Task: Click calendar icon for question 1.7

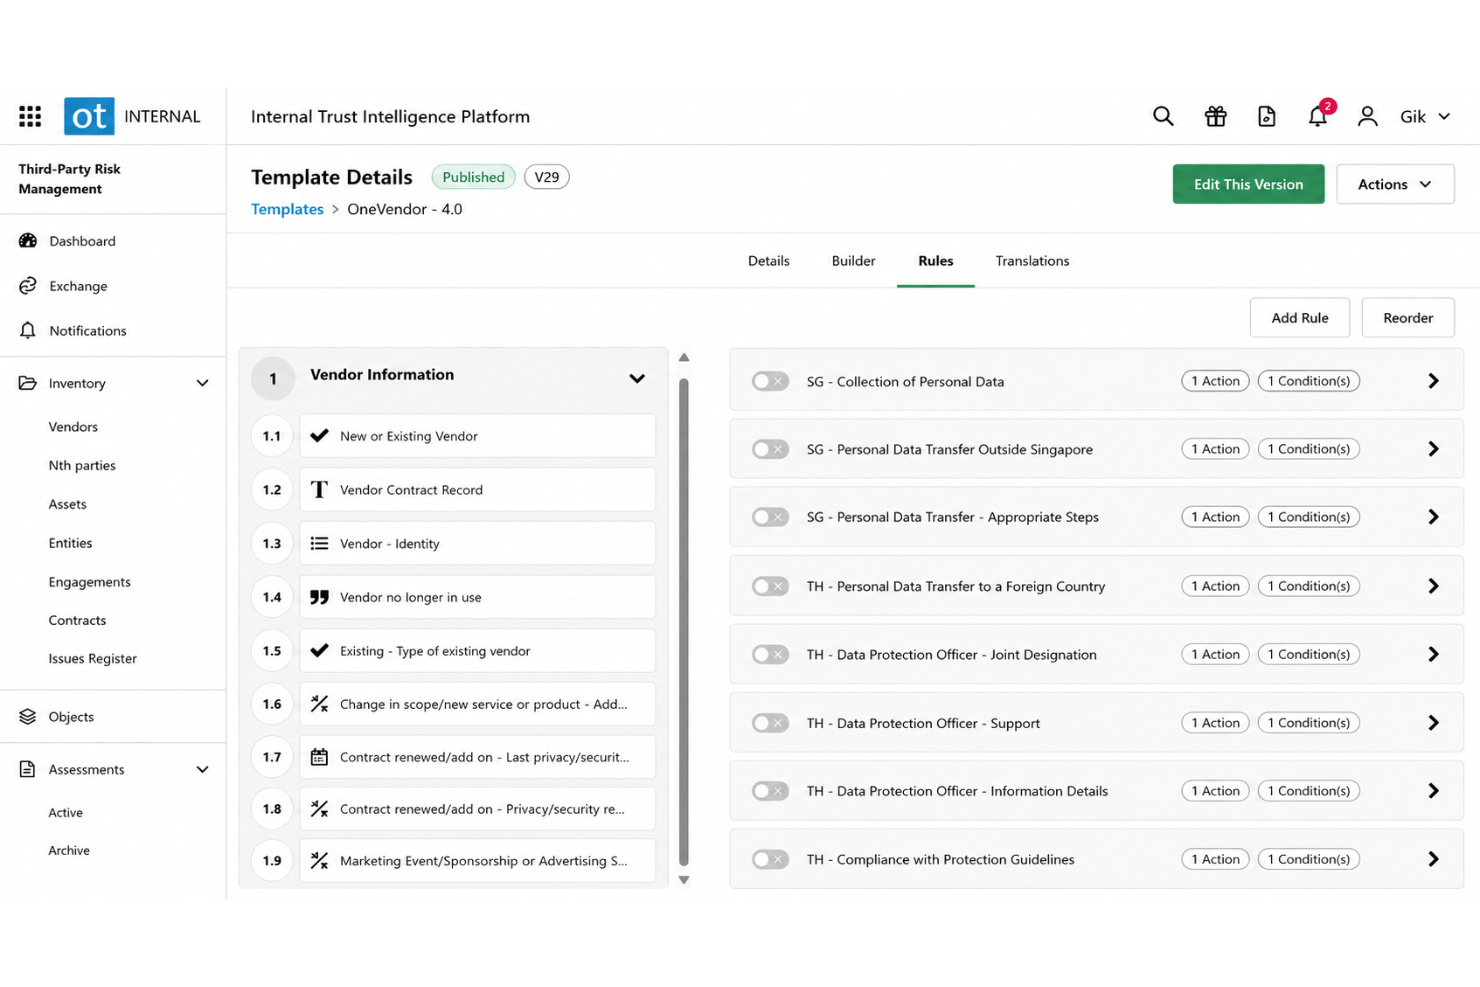Action: [x=319, y=757]
